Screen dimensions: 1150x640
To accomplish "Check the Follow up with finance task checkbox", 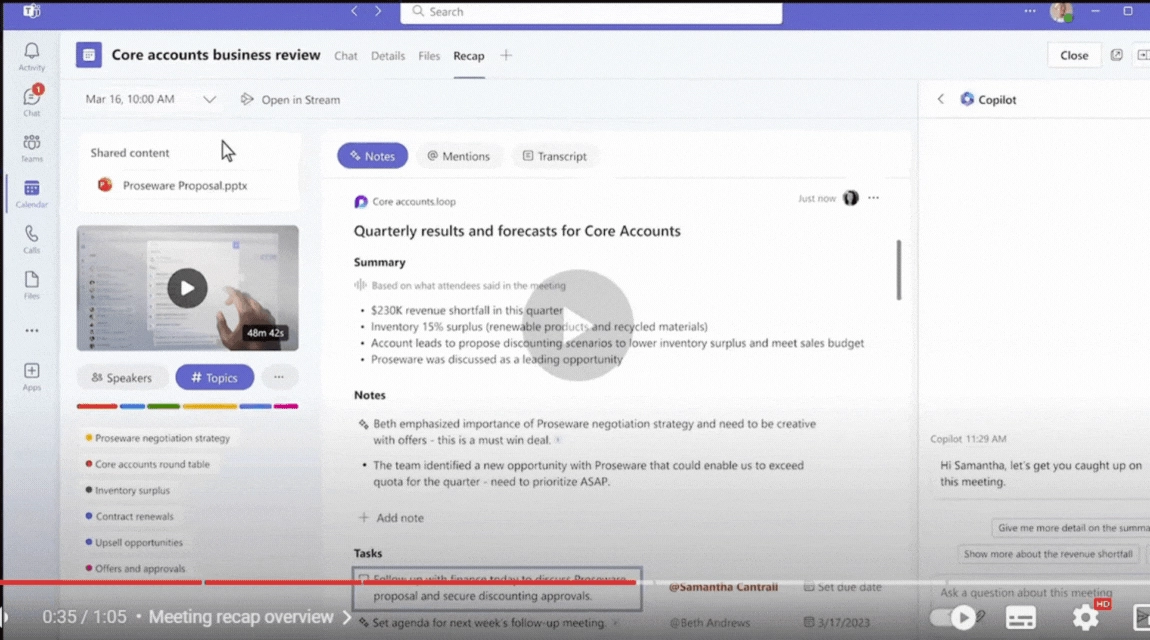I will pos(364,580).
